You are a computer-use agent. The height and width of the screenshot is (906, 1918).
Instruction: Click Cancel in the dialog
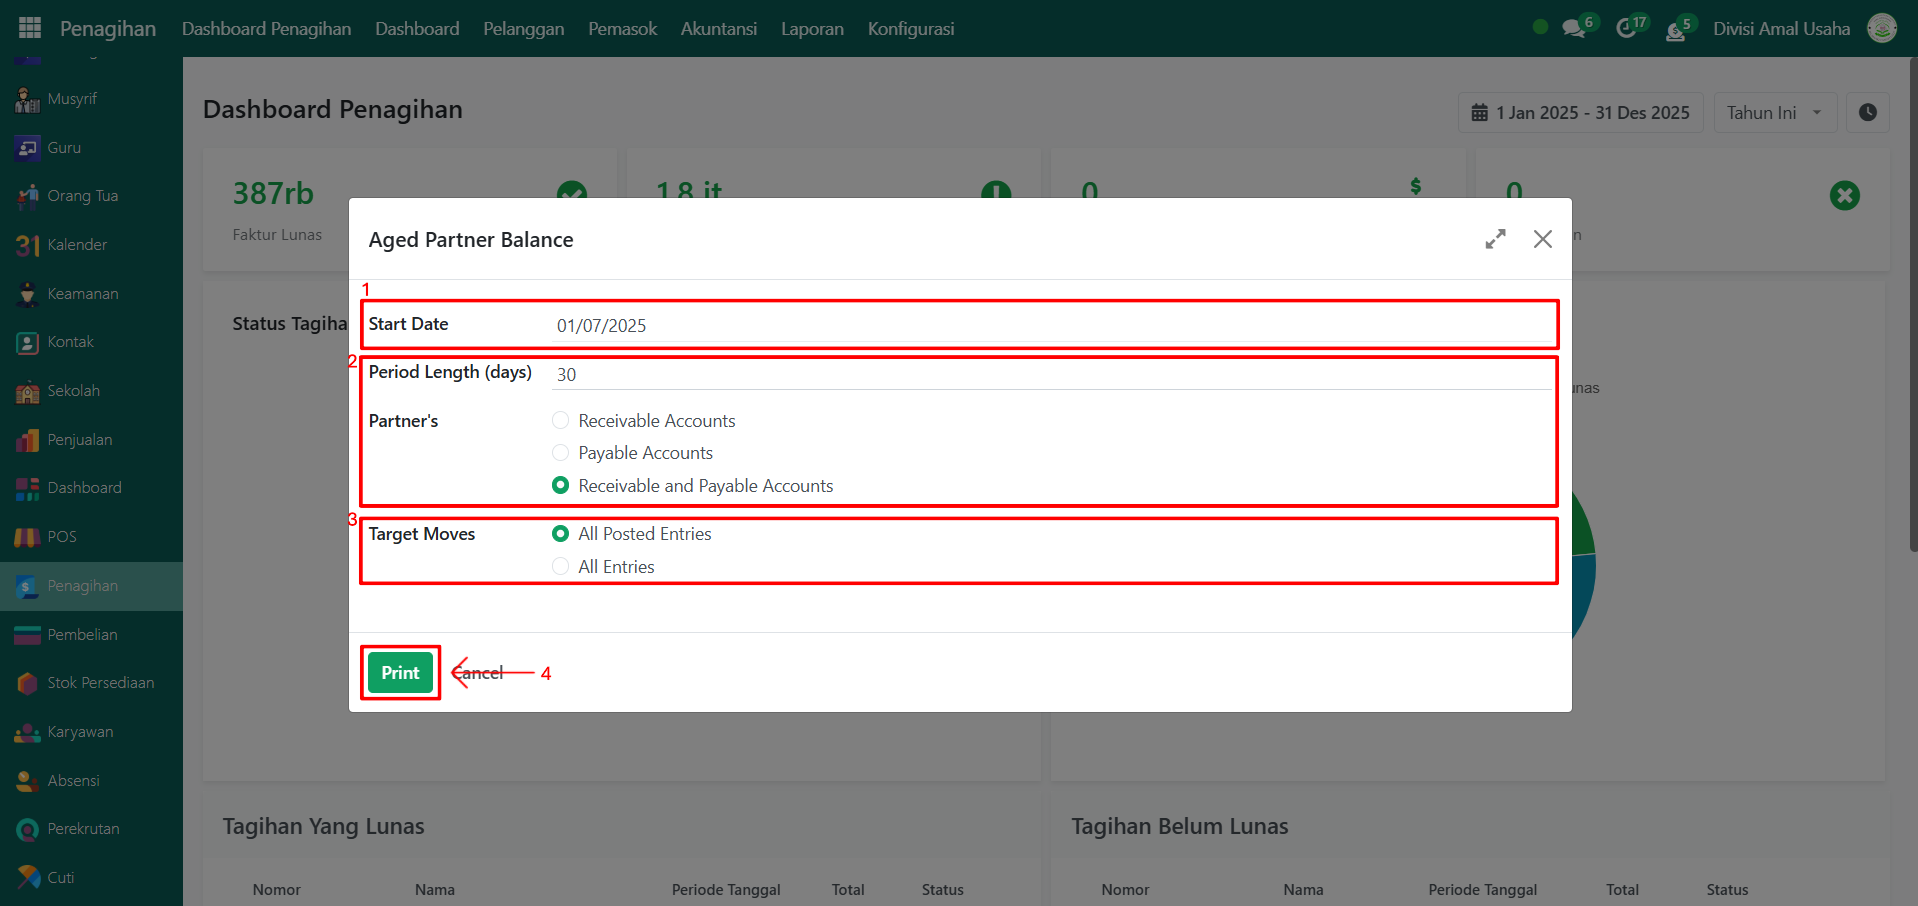[480, 673]
